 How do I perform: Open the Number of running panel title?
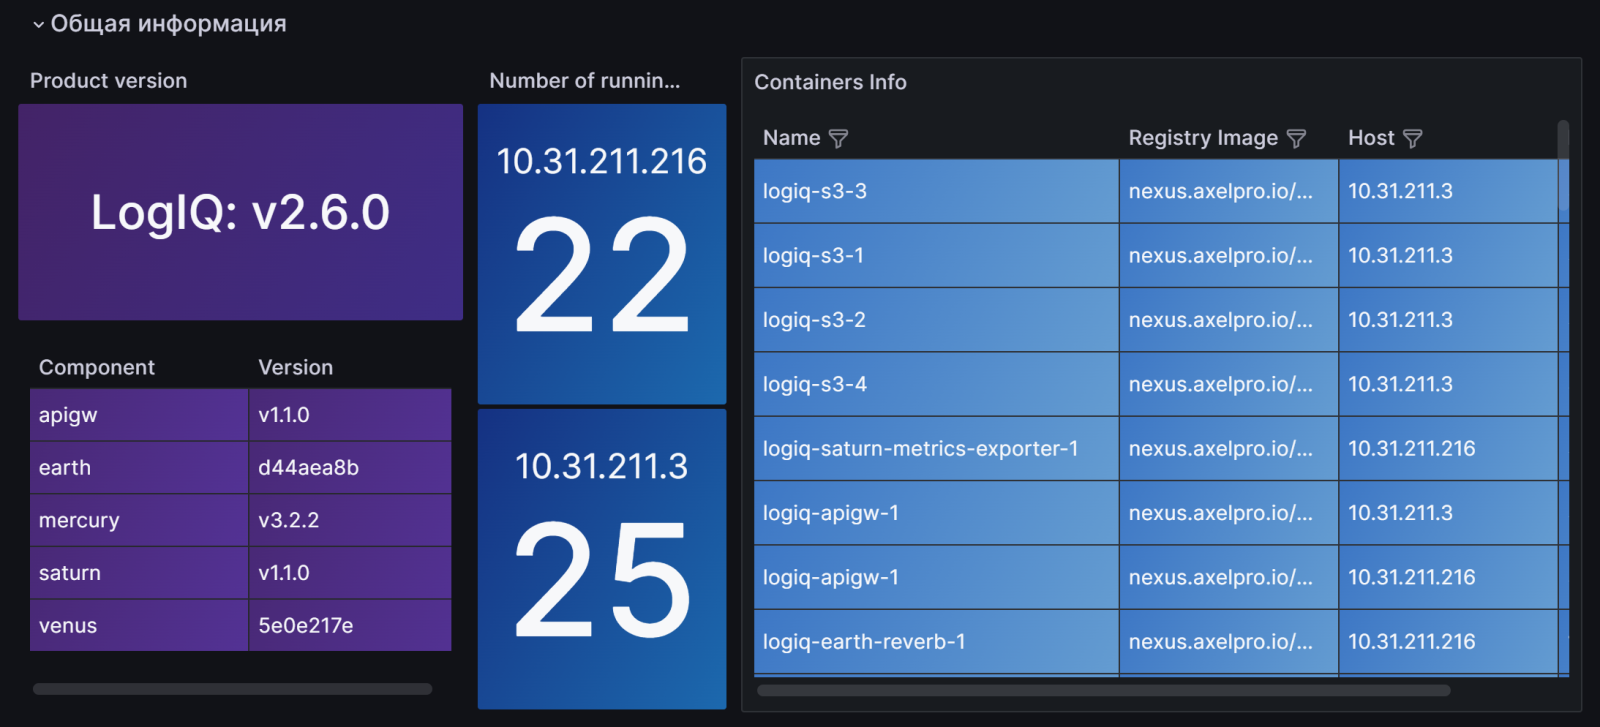tap(584, 81)
